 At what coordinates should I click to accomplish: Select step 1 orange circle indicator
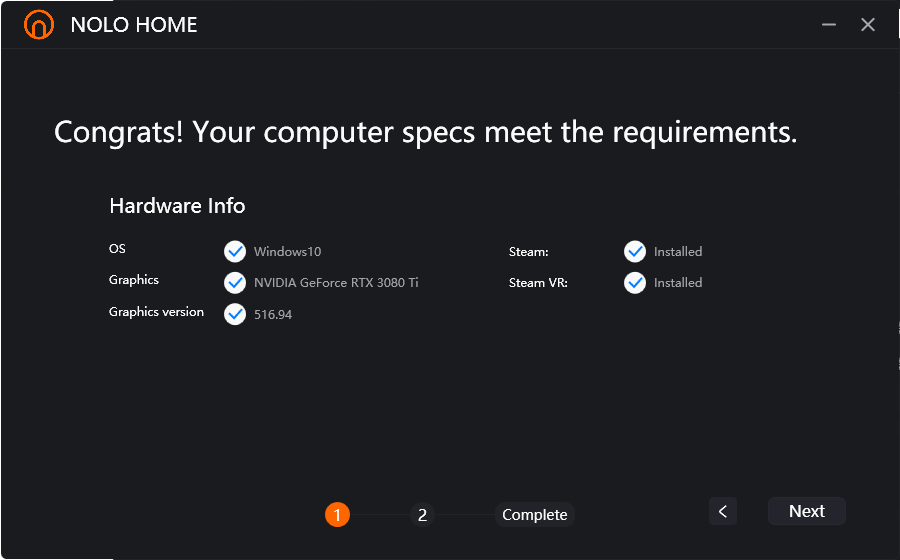point(337,515)
